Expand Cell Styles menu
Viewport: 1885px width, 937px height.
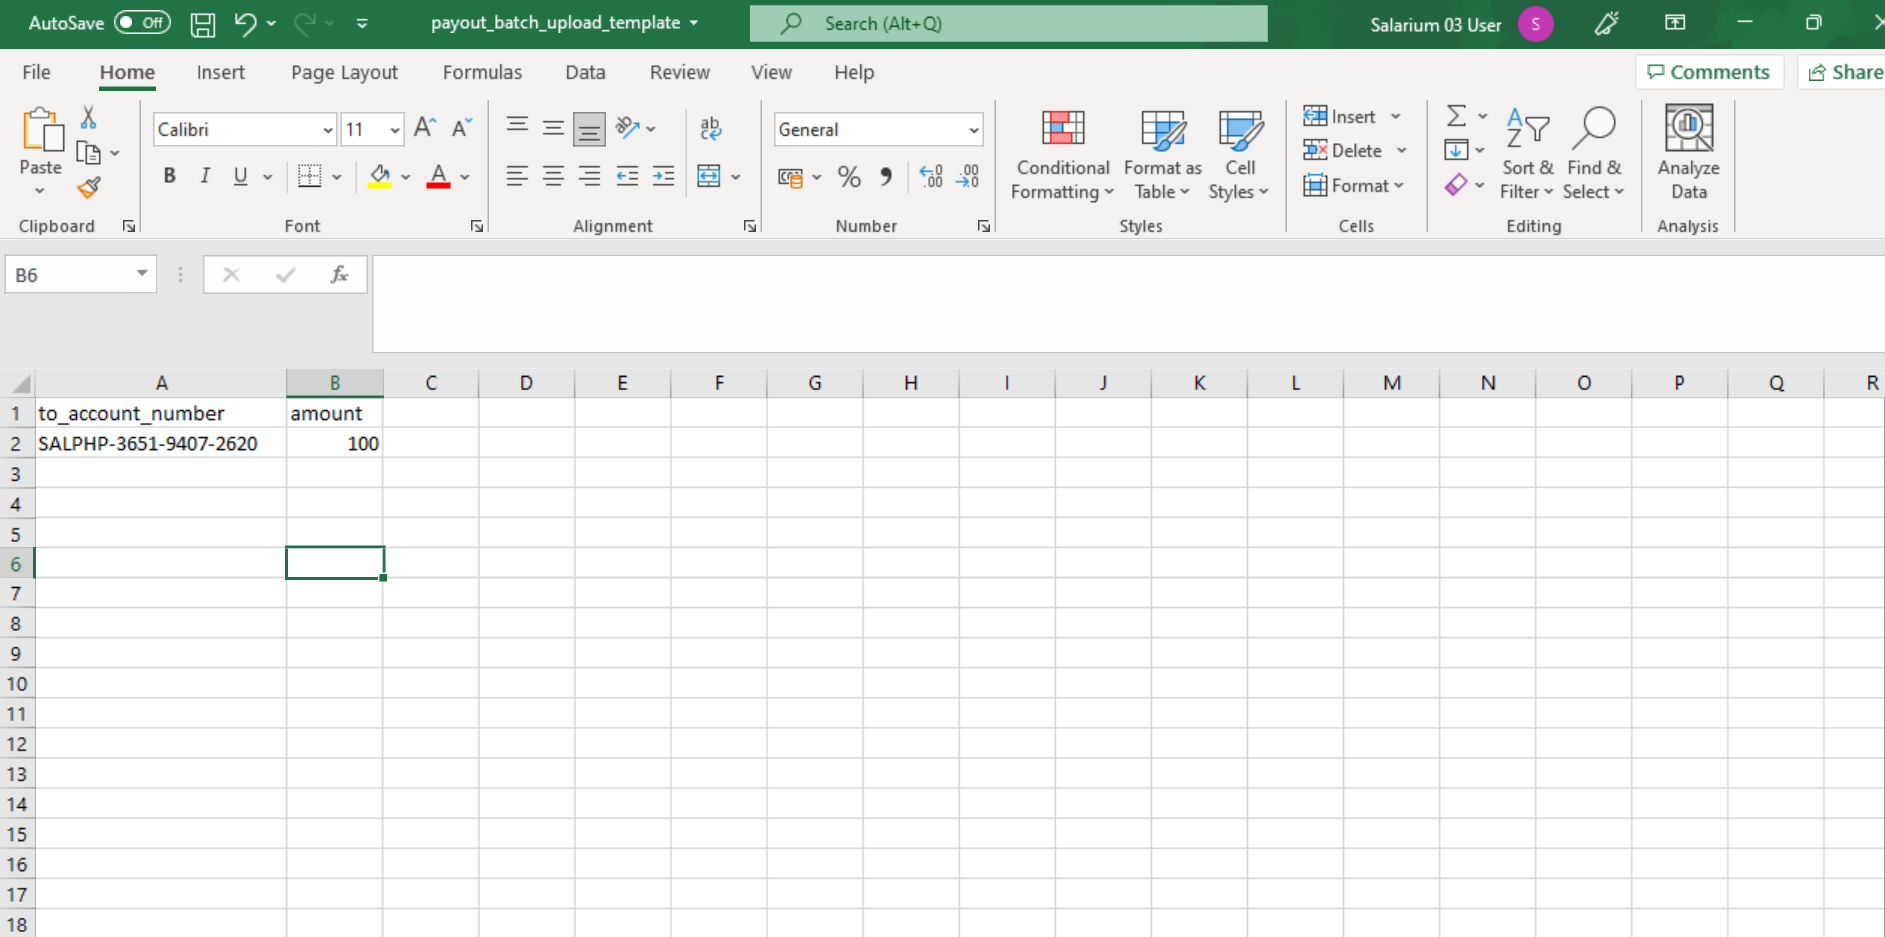pyautogui.click(x=1239, y=154)
